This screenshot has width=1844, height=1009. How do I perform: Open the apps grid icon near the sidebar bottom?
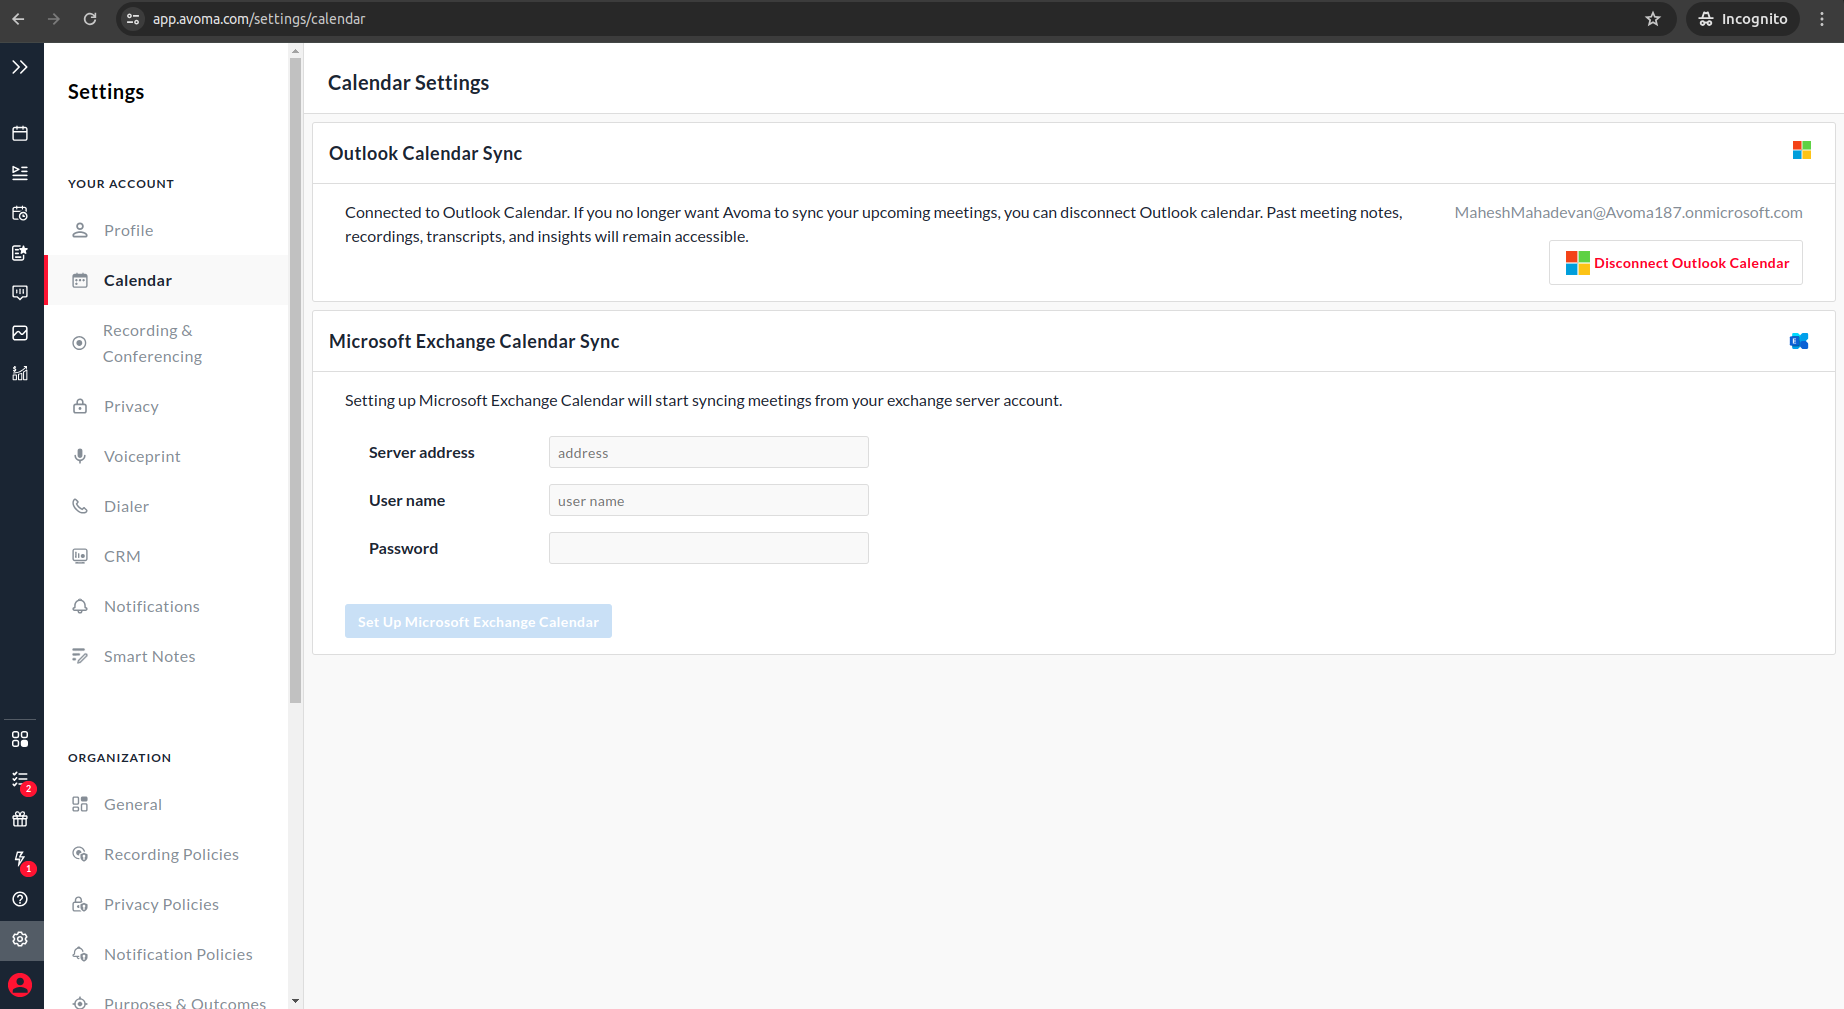21,739
